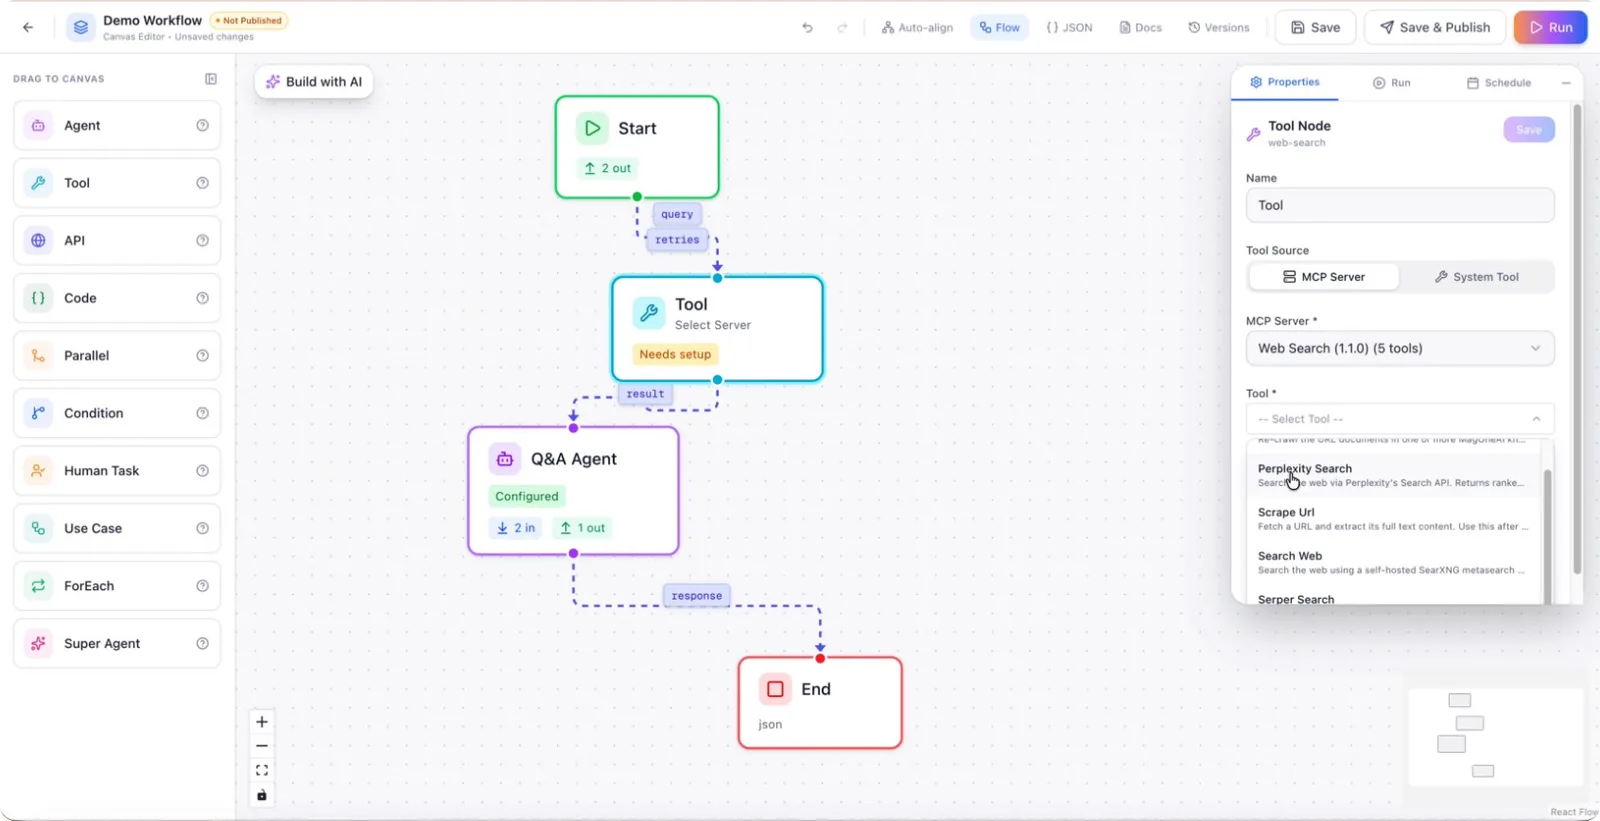Click Auto-align in the toolbar

(917, 28)
